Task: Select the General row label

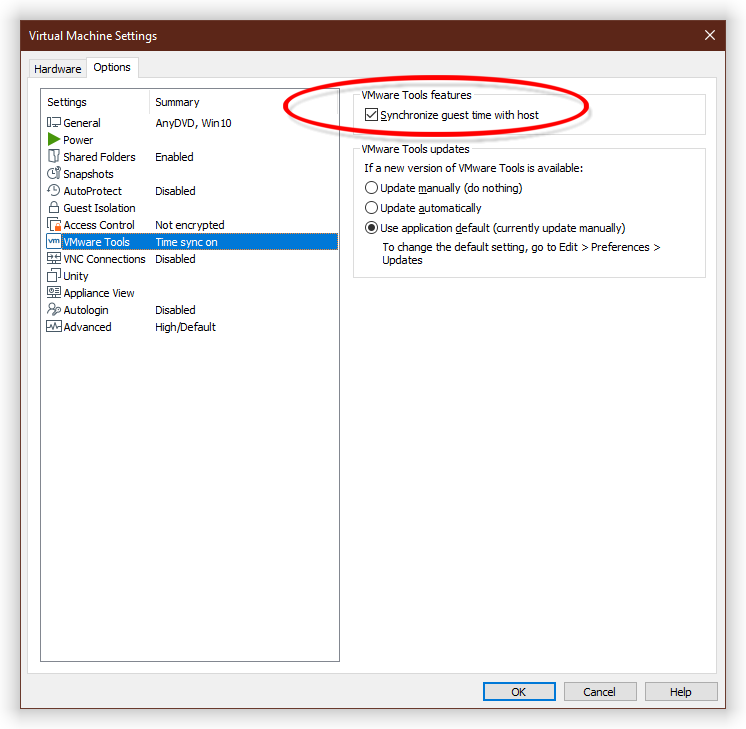Action: click(x=82, y=123)
